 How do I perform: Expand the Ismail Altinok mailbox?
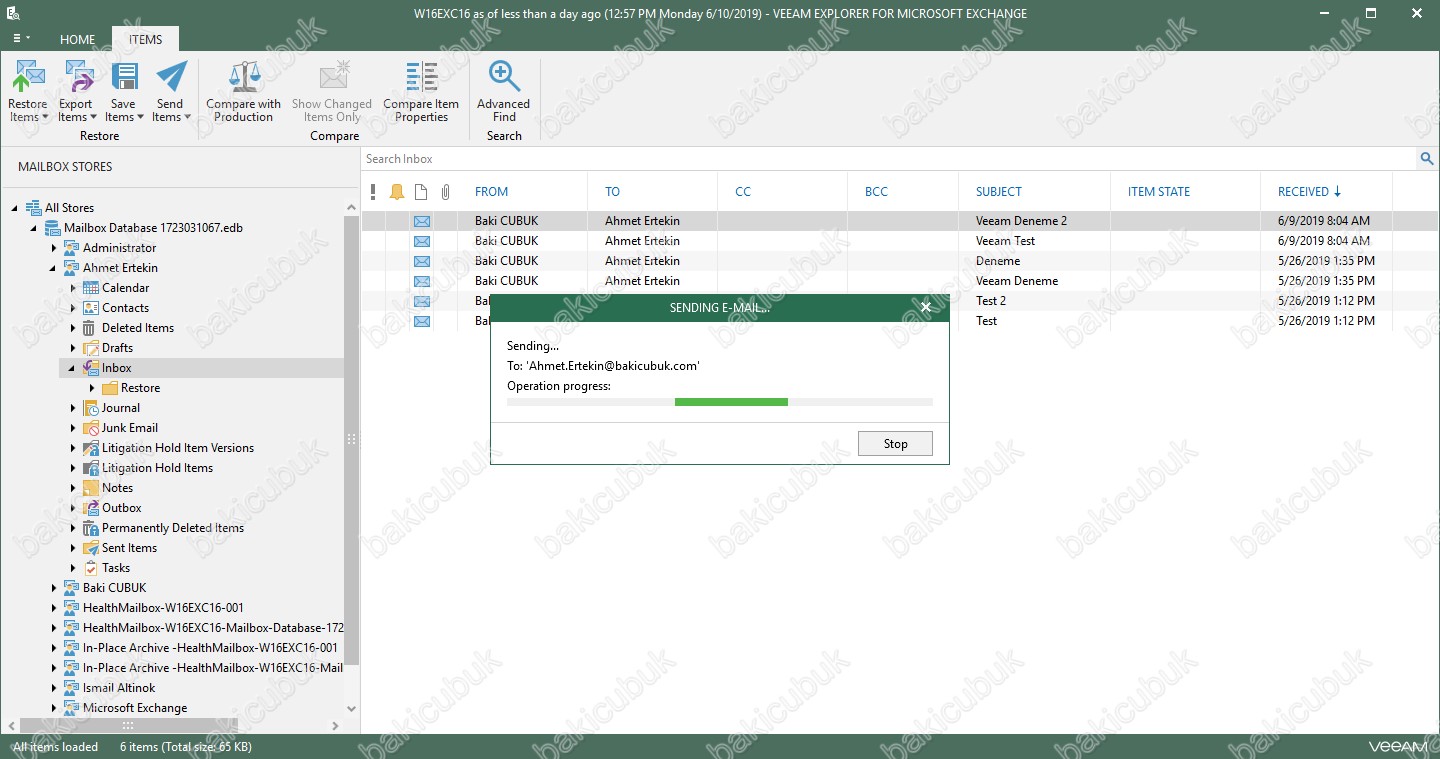click(x=54, y=688)
